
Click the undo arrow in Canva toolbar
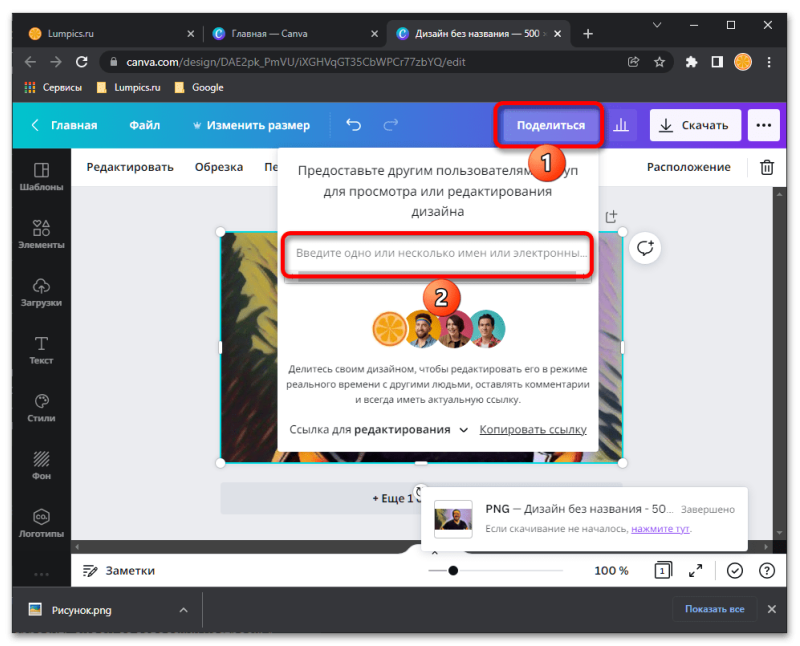click(353, 125)
